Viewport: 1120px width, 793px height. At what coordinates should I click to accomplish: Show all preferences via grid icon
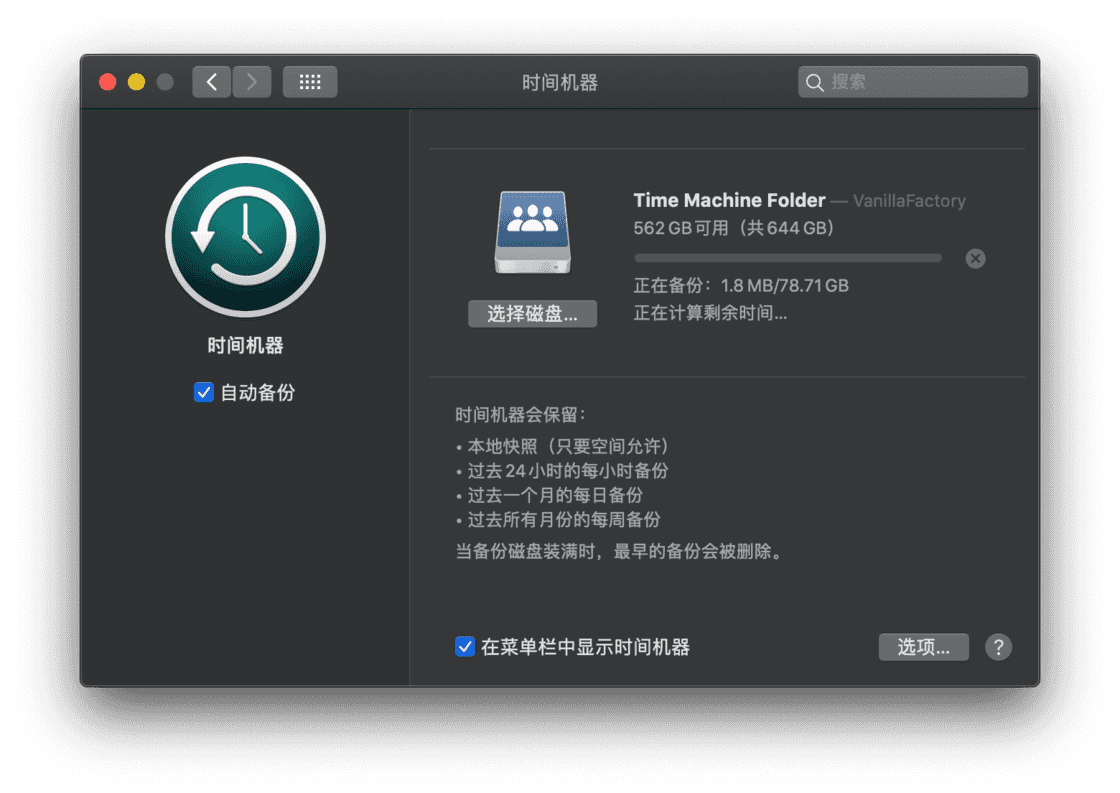(310, 82)
